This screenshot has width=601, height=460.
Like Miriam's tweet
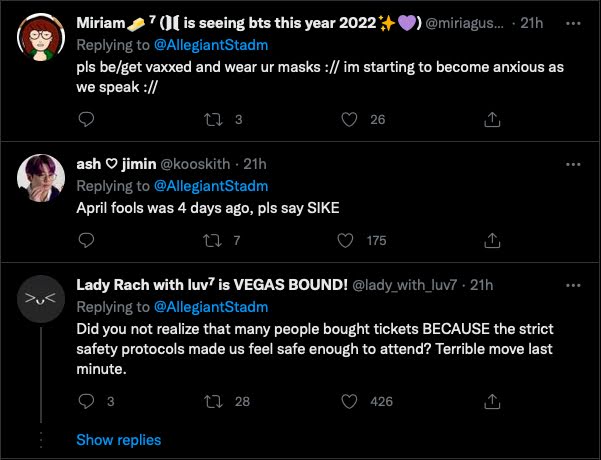tap(349, 120)
